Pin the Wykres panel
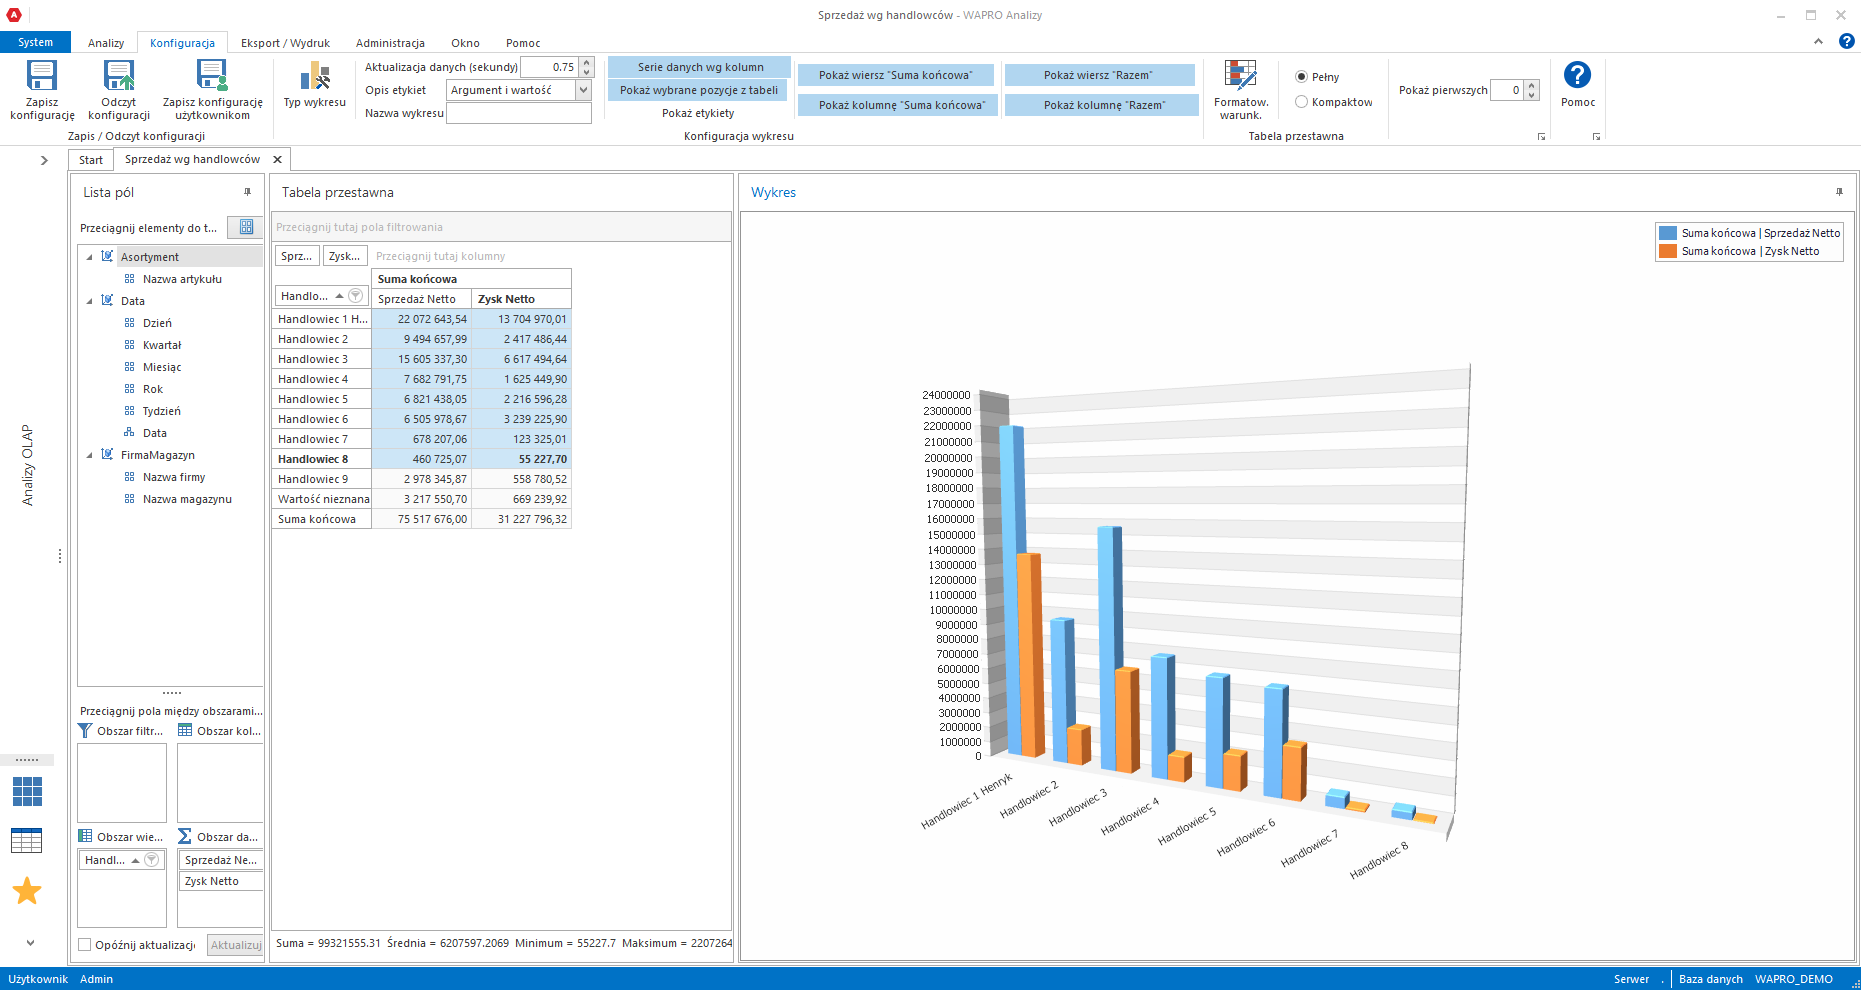1861x990 pixels. pos(1838,192)
